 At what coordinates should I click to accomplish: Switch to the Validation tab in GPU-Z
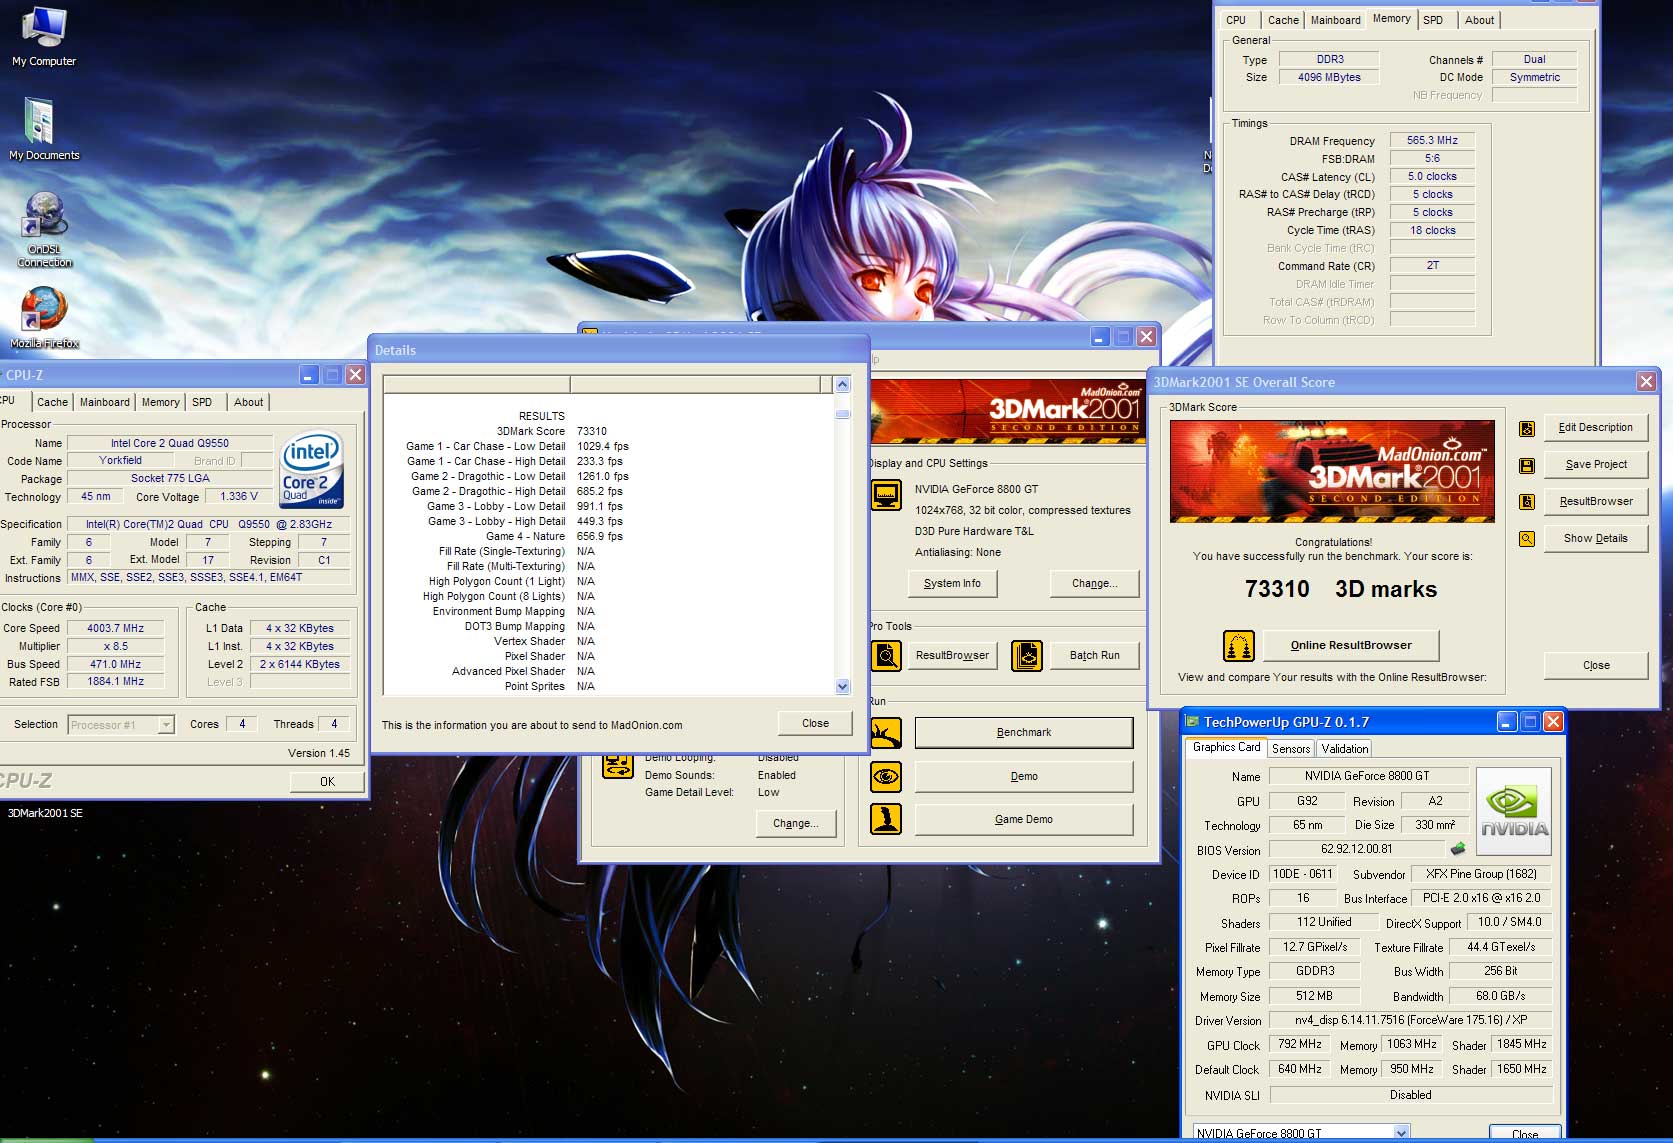pos(1344,749)
